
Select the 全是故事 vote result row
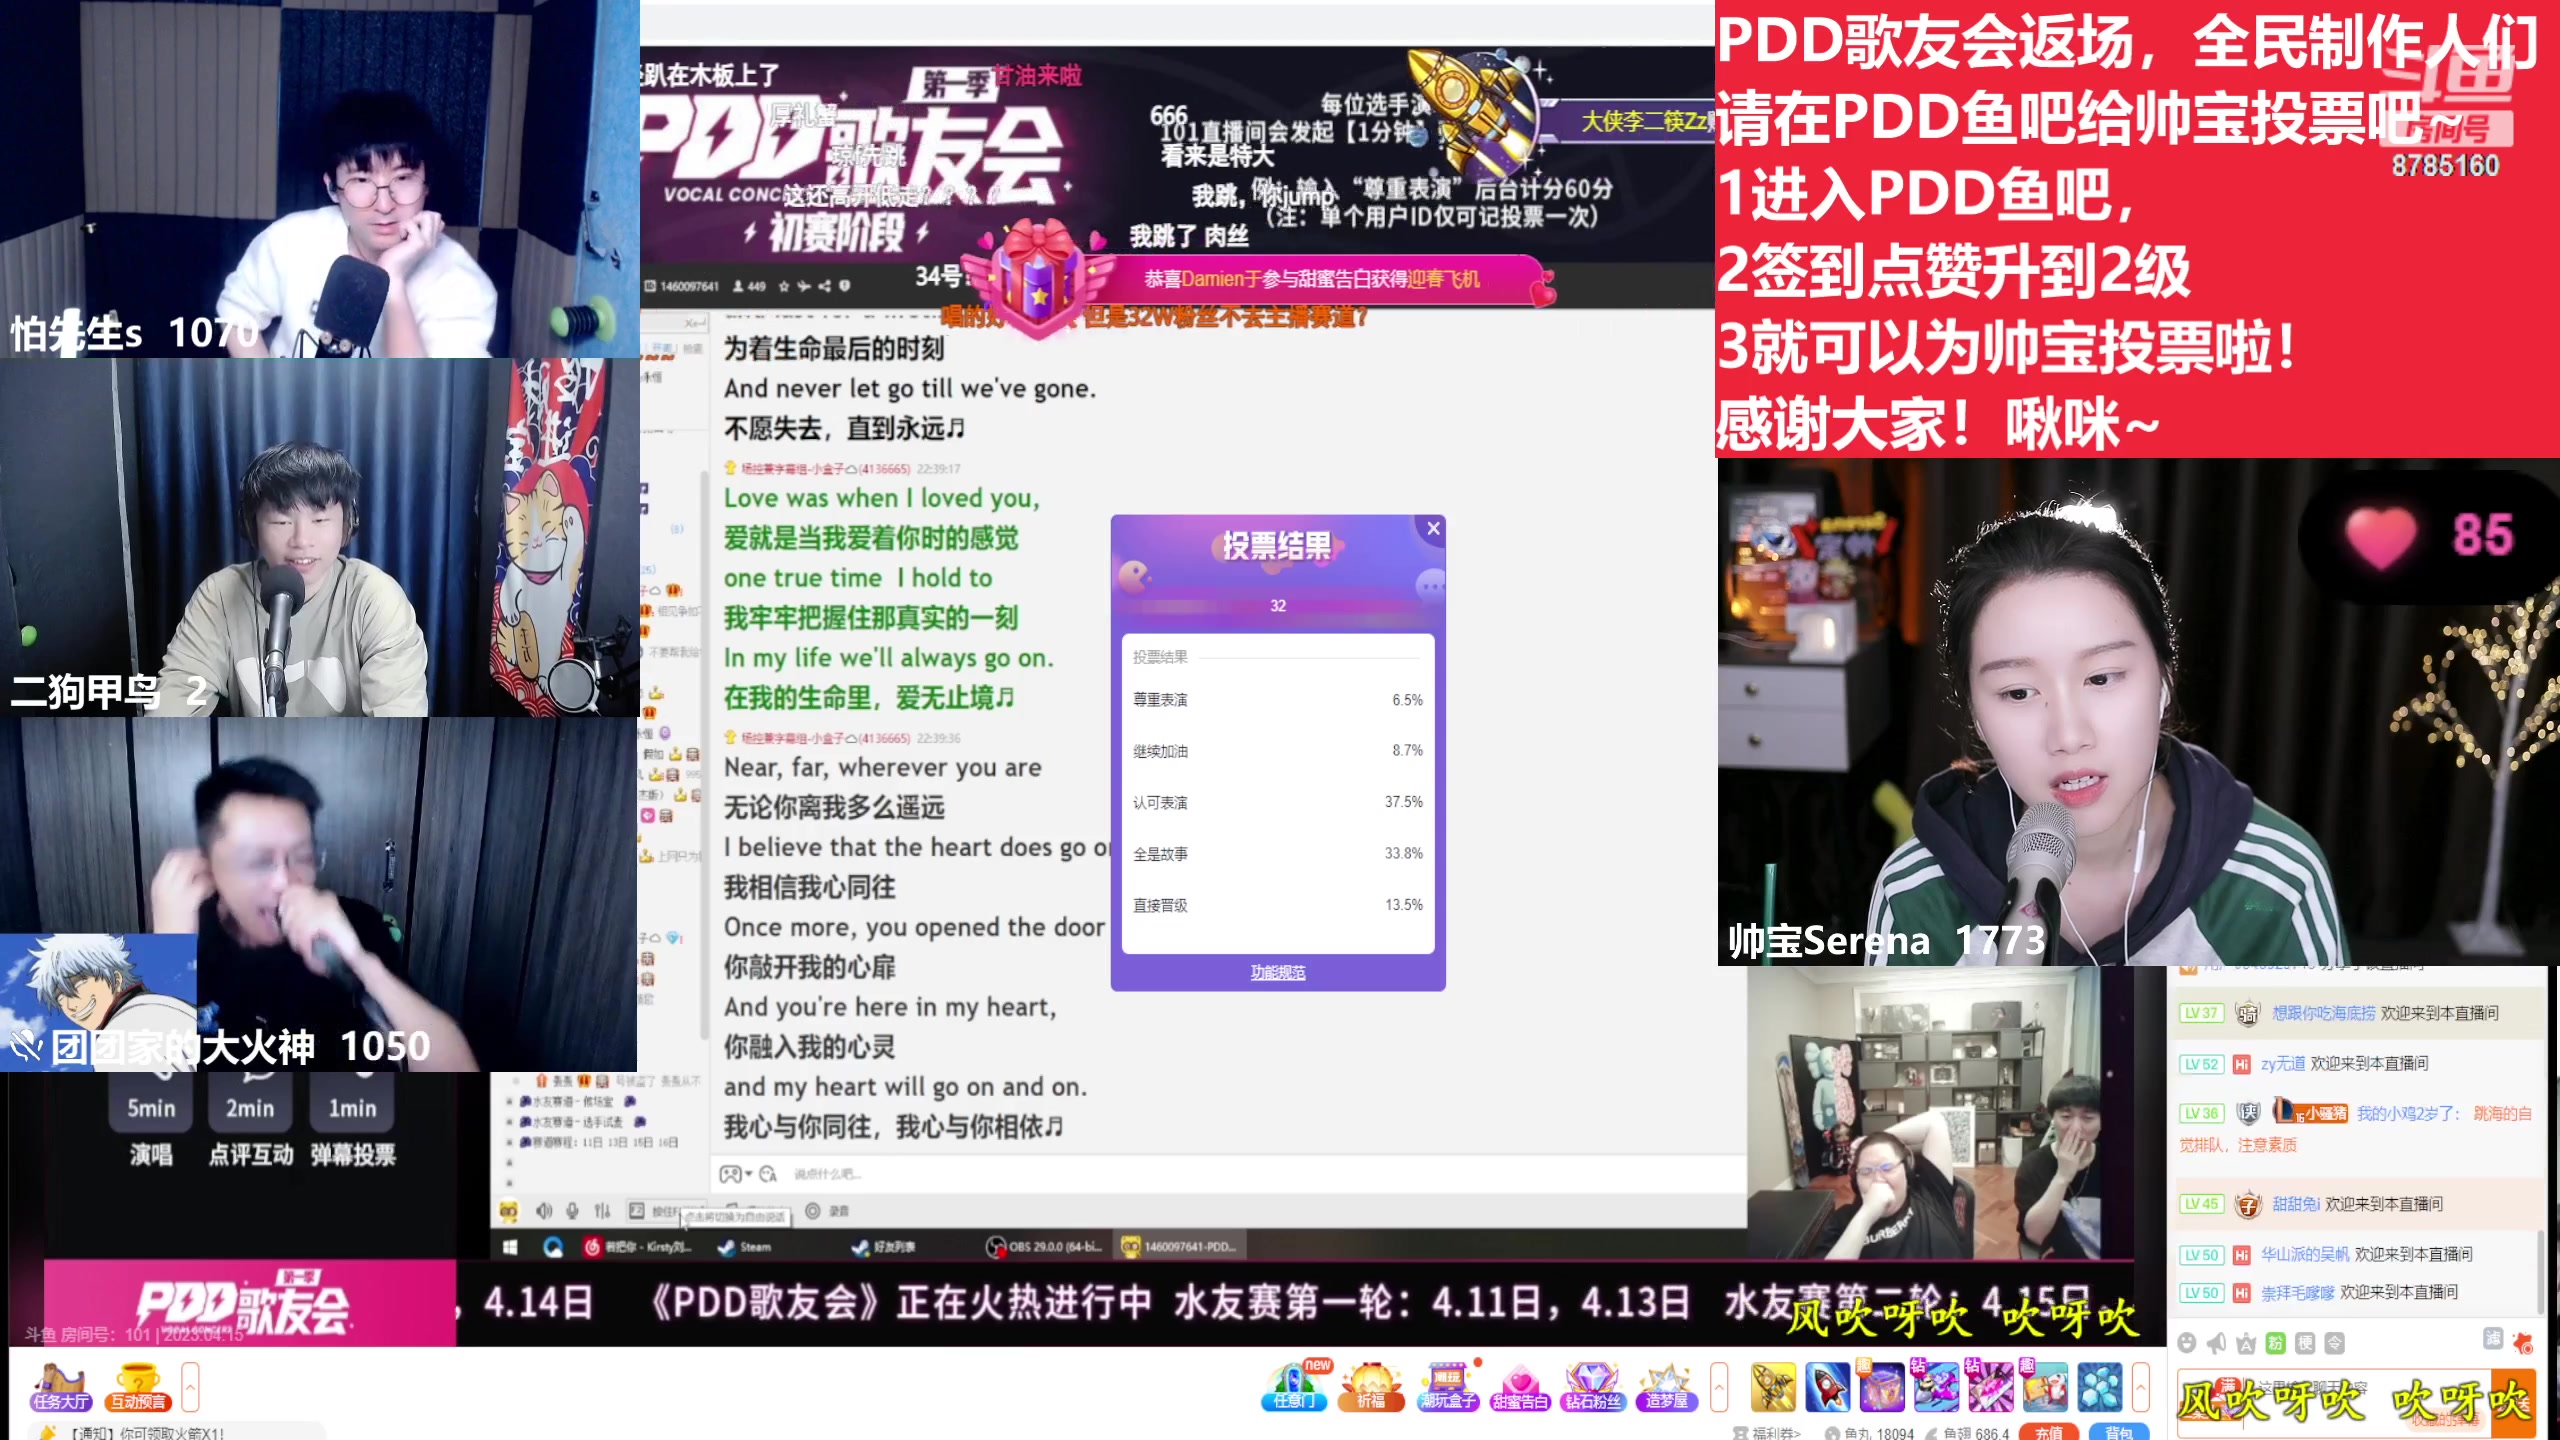tap(1277, 853)
